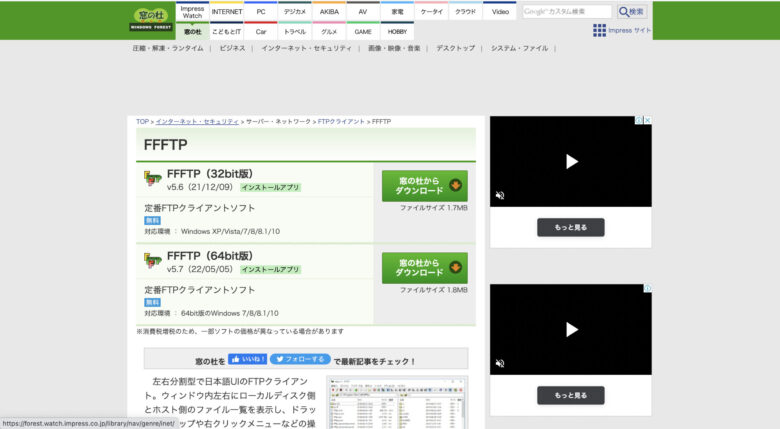Viewport: 780px width, 429px height.
Task: Open the グルメ tab
Action: 329,31
